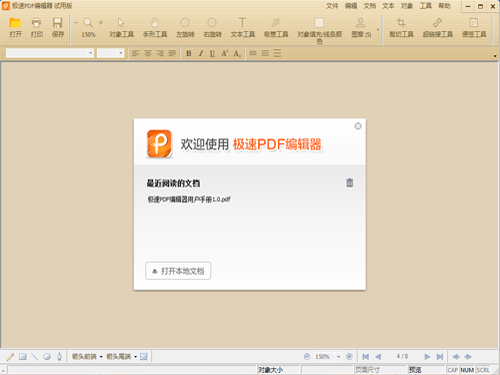Open recent file 极速PDF编辑器用户手册1.0.pdf
This screenshot has height=375, width=500.
[x=189, y=199]
